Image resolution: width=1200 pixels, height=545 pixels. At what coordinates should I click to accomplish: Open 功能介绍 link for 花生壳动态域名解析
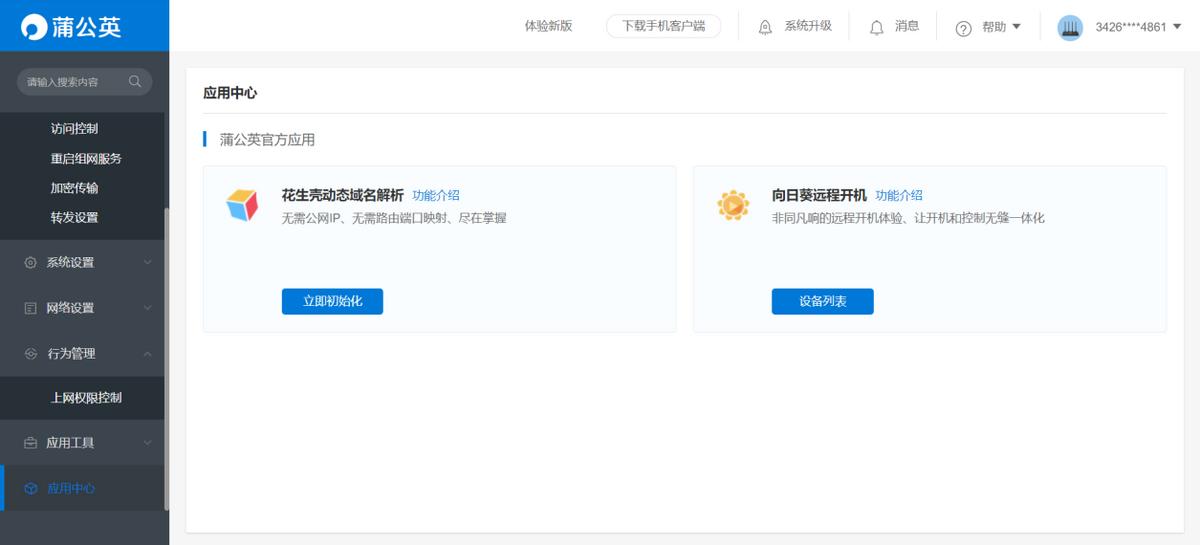coord(436,195)
